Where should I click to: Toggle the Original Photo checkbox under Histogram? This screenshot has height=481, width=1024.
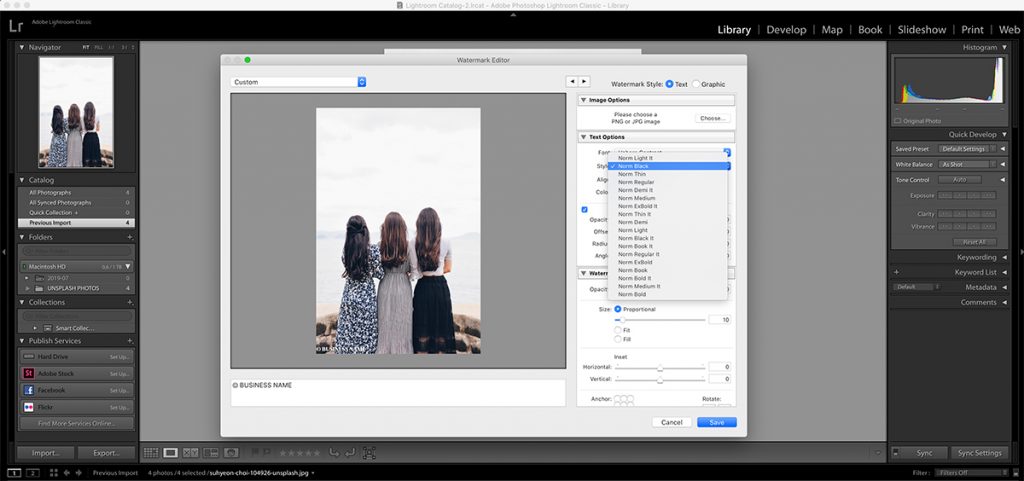(x=898, y=121)
